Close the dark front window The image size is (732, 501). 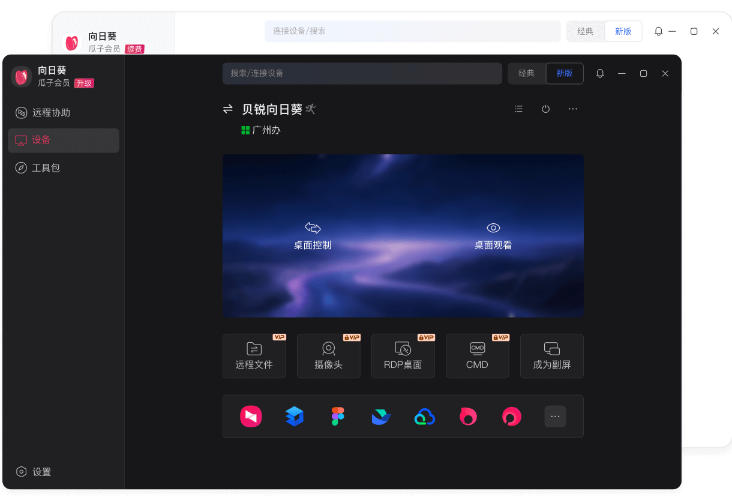(x=665, y=73)
